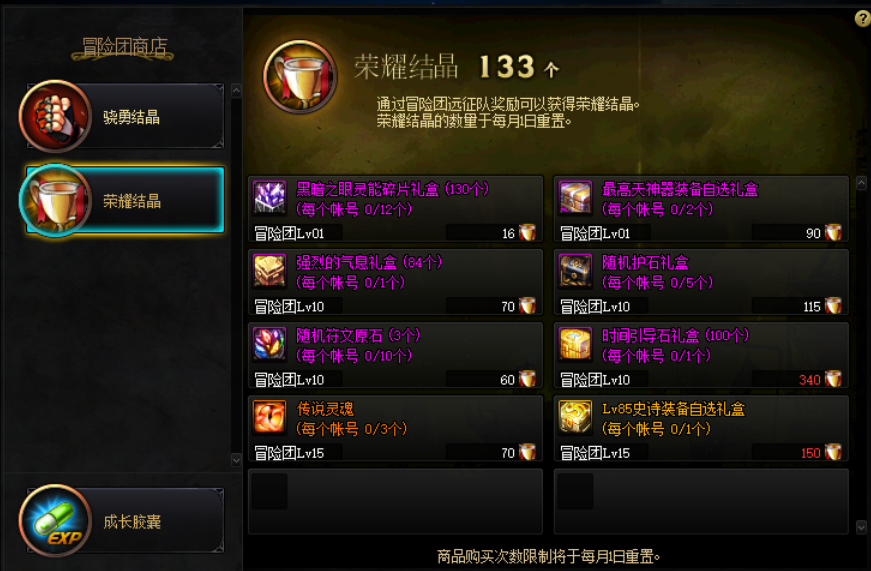Screen dimensions: 871x571
Task: Click the down arrow of sidebar scrollbar
Action: 236,460
